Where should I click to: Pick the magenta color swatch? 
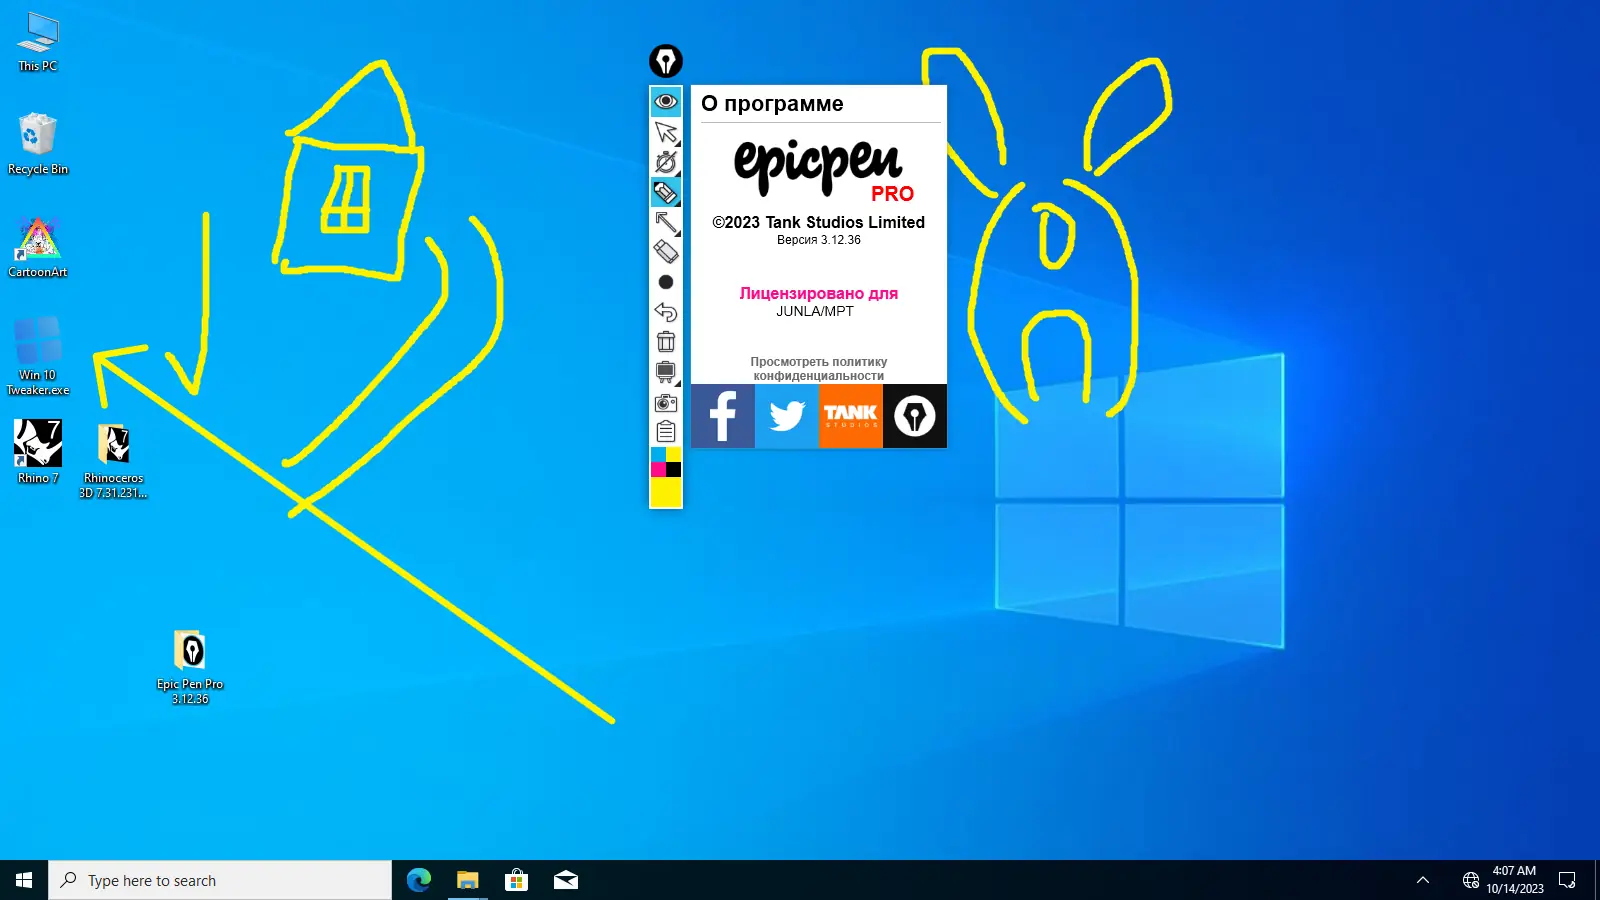[x=658, y=470]
